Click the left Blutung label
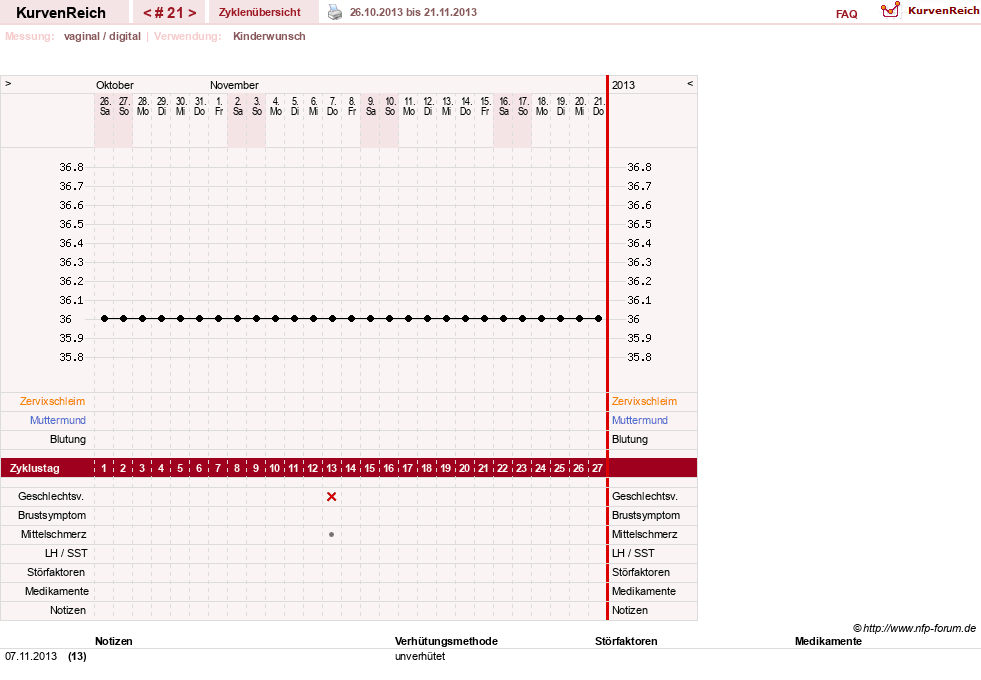981x680 pixels. pyautogui.click(x=68, y=439)
